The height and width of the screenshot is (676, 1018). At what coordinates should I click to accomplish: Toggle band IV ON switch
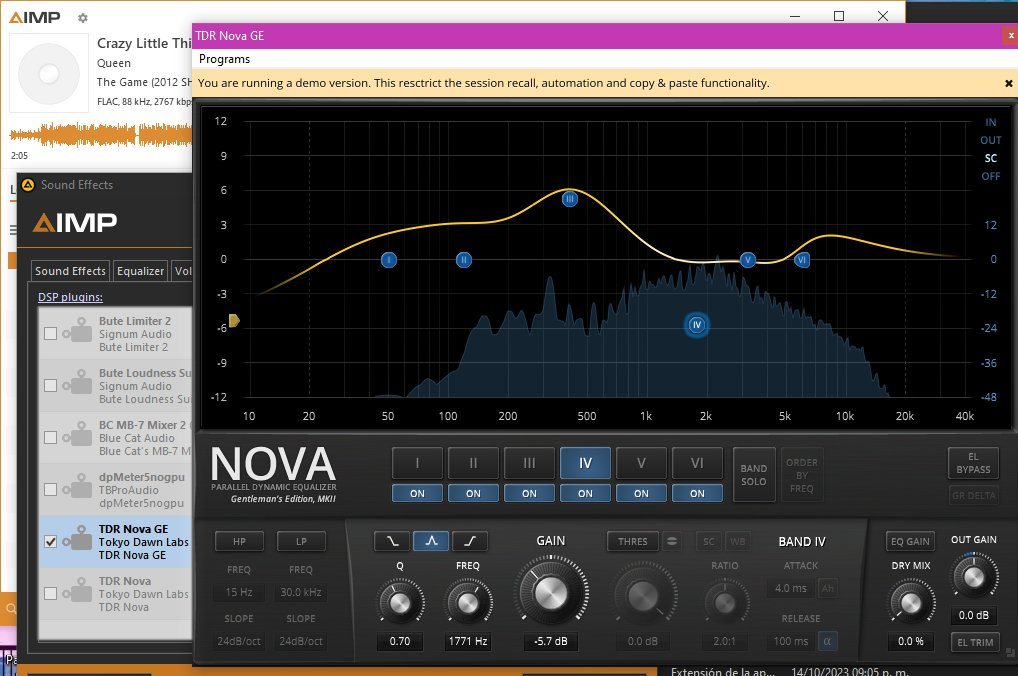tap(585, 494)
